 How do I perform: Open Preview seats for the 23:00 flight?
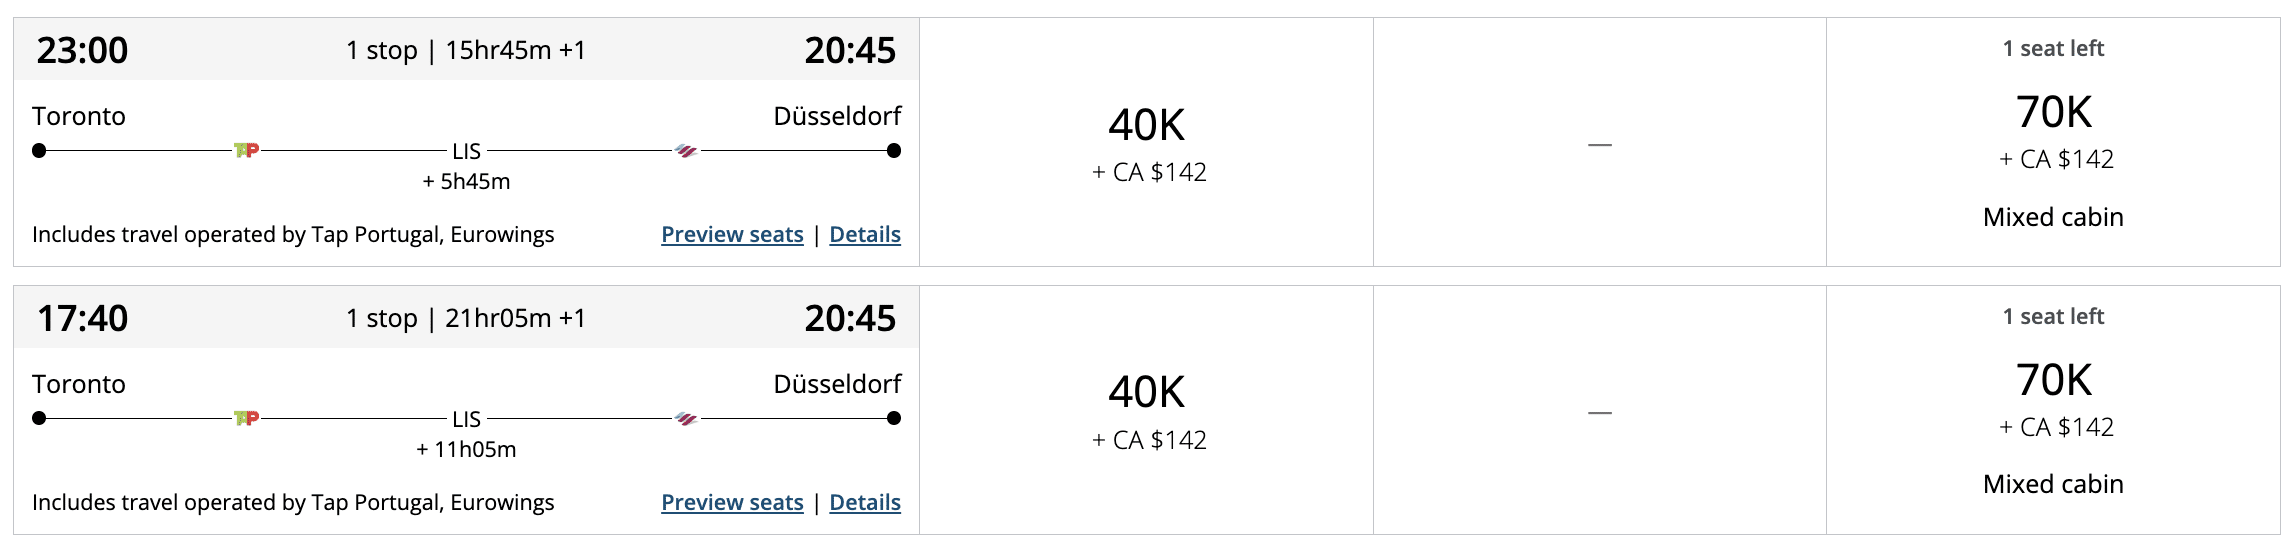tap(732, 235)
